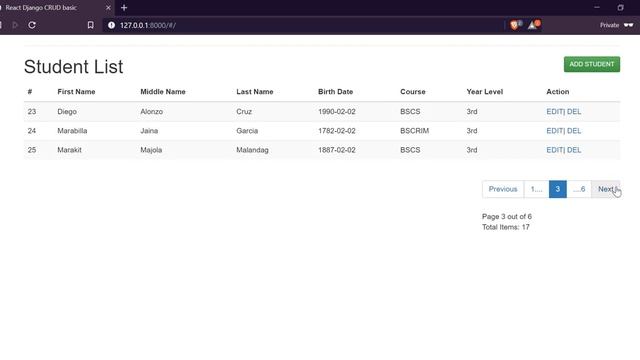The image size is (640, 360).
Task: Focus the address bar showing 127.0.0.1:8000
Action: pos(302,25)
